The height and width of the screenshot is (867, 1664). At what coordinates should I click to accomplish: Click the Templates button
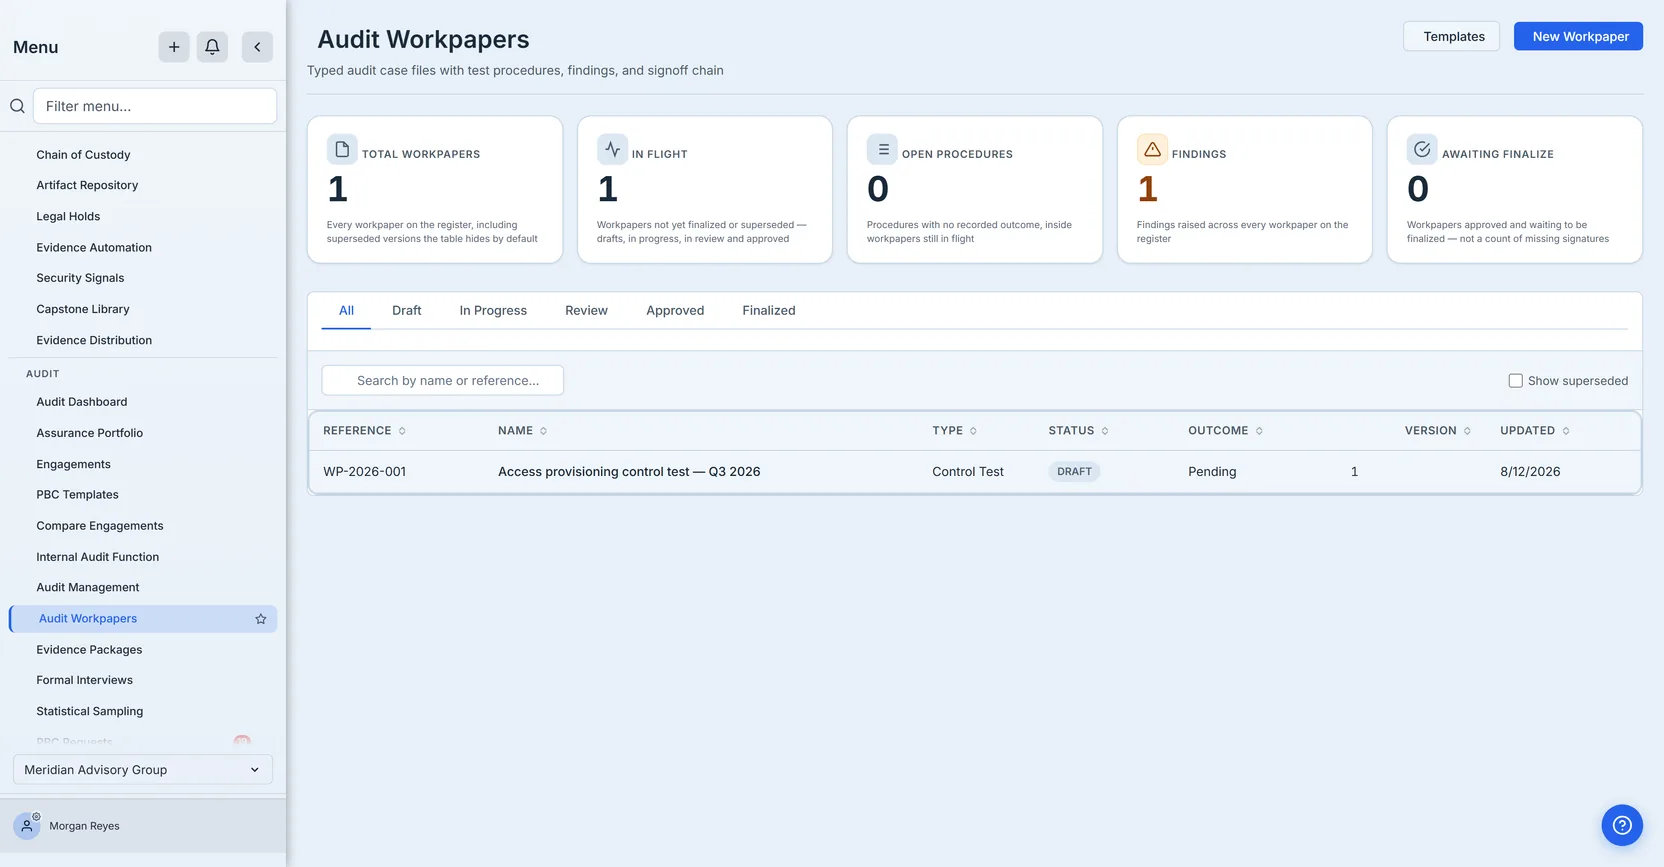(x=1451, y=36)
